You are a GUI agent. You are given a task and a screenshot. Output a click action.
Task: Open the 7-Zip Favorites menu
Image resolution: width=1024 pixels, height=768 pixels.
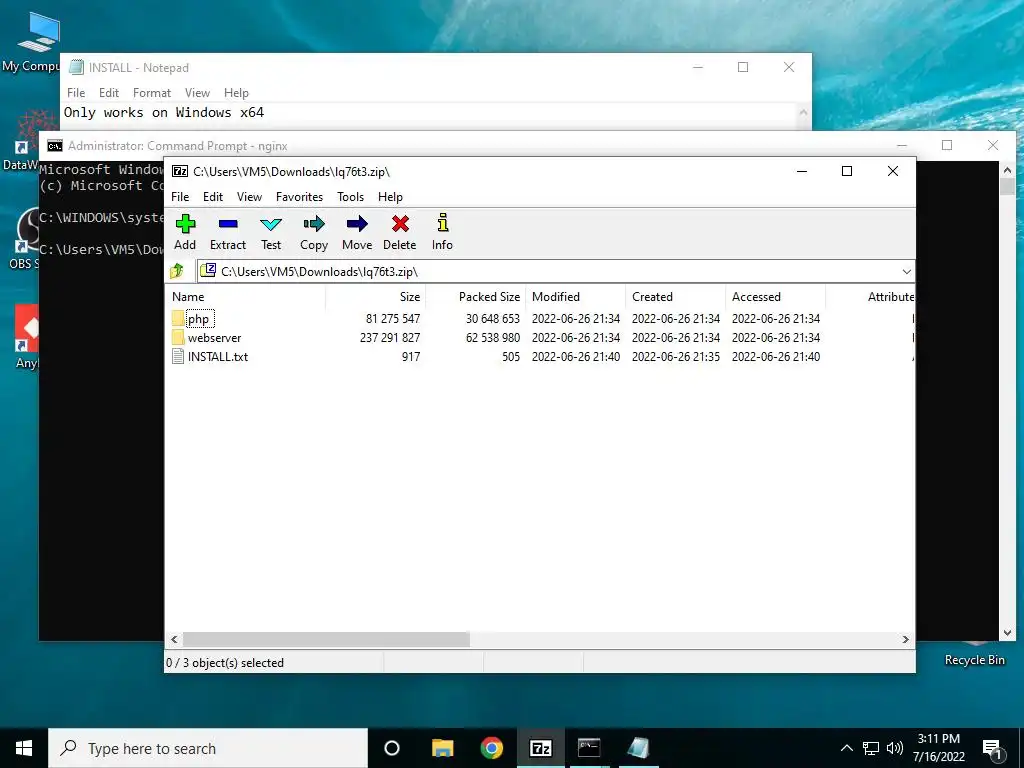pyautogui.click(x=299, y=197)
